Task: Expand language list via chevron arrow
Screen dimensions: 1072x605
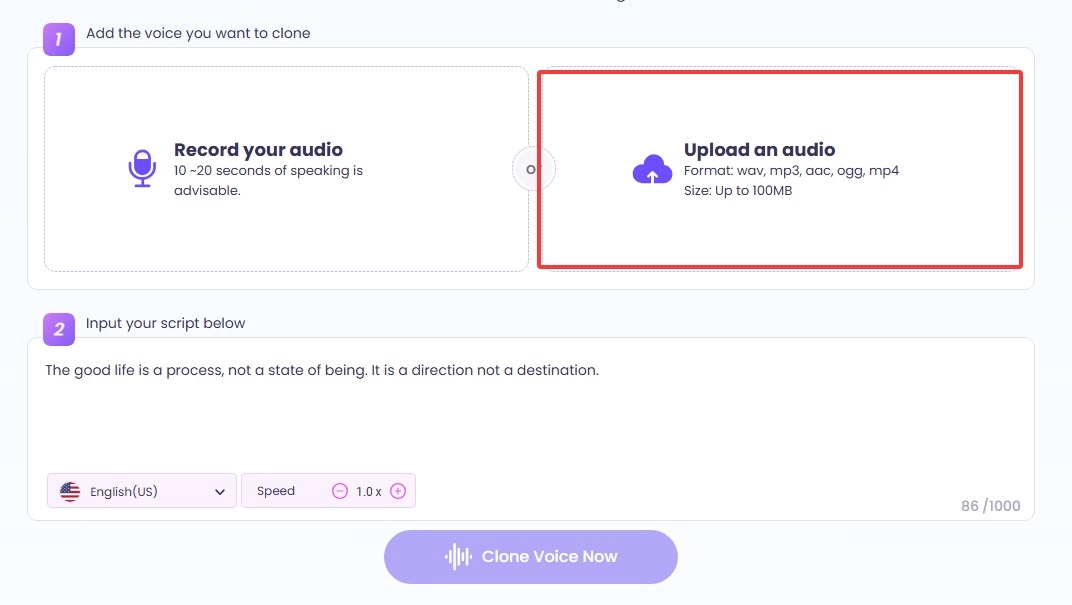Action: [220, 491]
